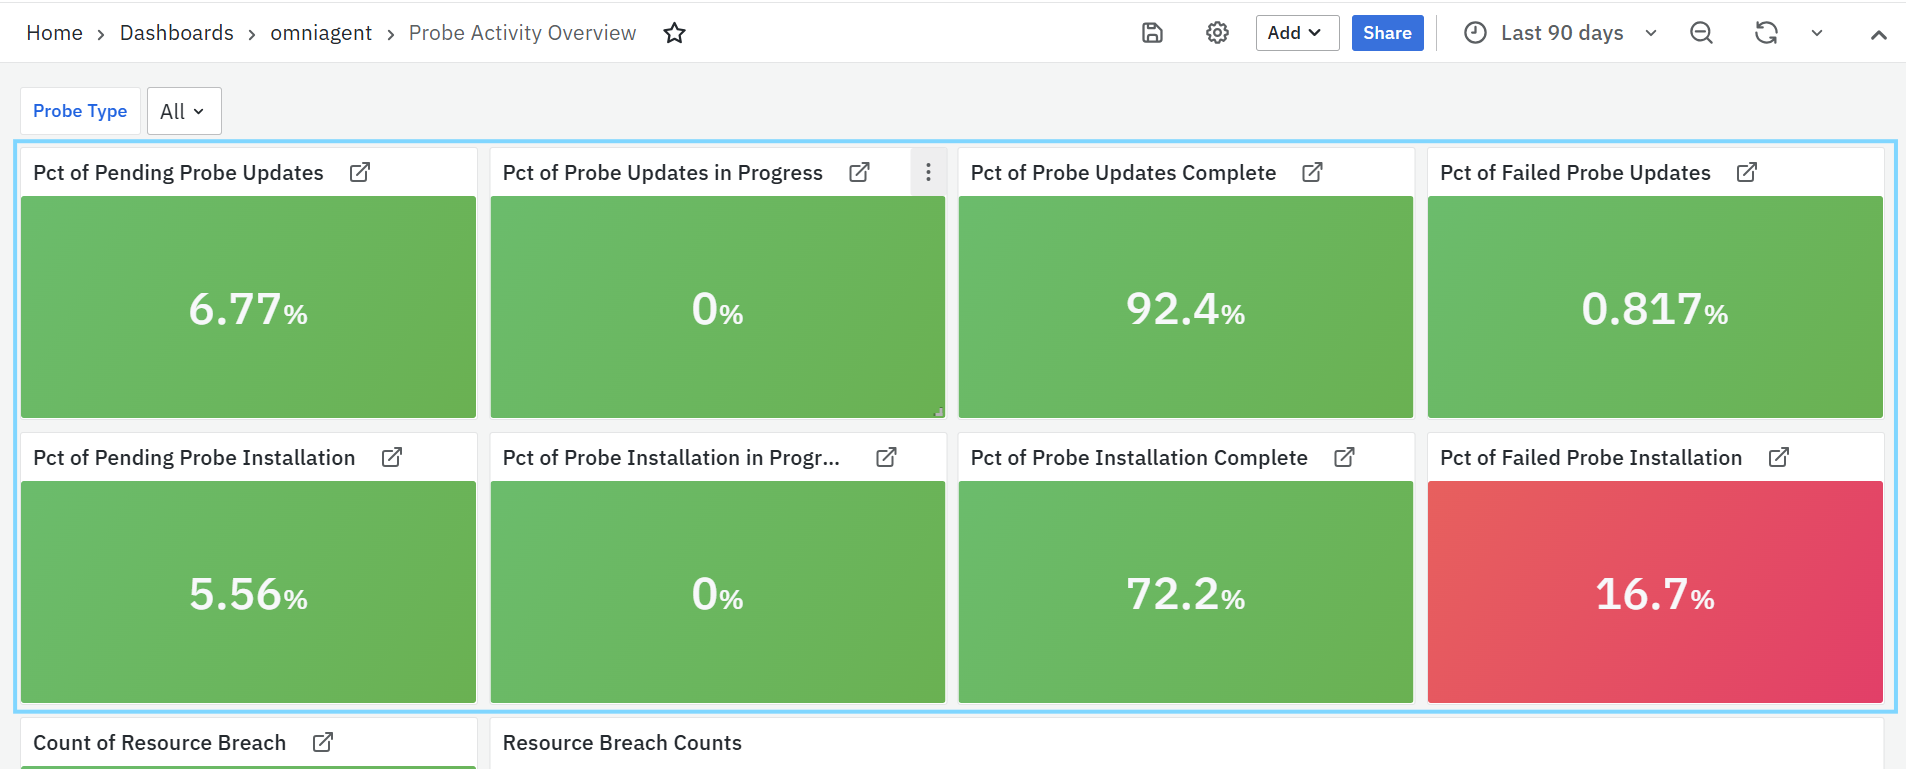1906x769 pixels.
Task: Click the red 16.7% failed installation panel
Action: tap(1654, 592)
